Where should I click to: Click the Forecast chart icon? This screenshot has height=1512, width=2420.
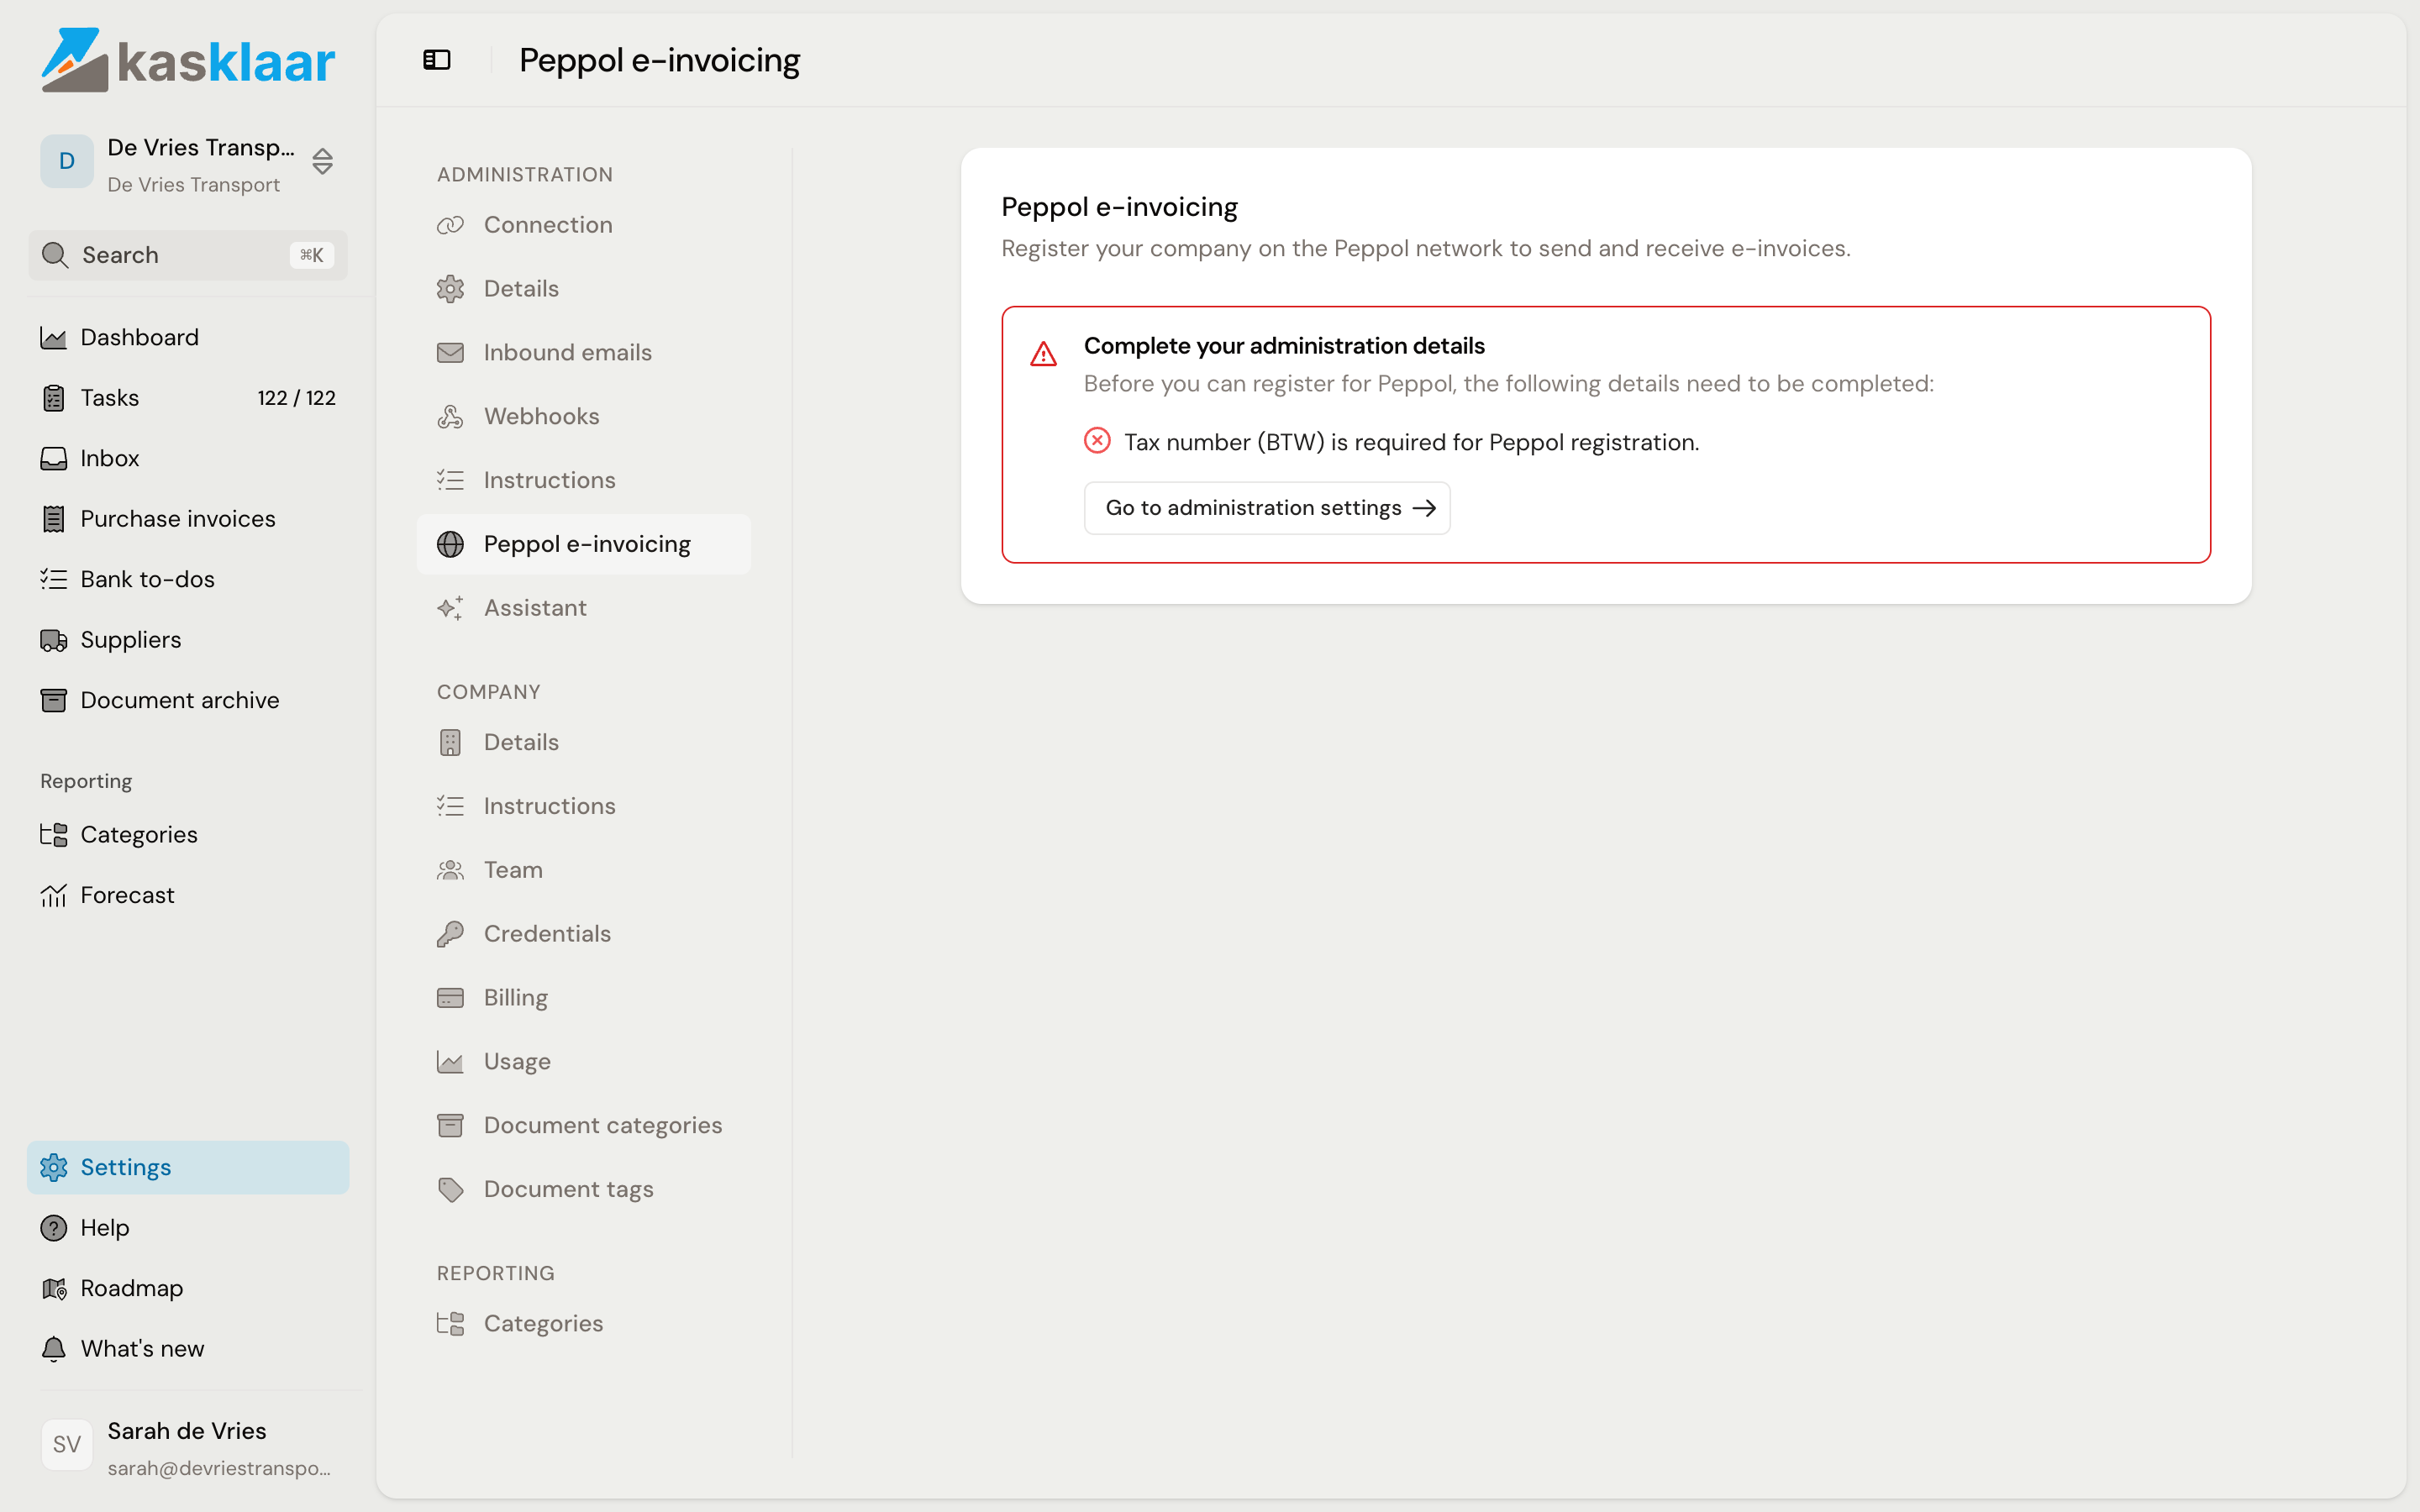tap(54, 895)
